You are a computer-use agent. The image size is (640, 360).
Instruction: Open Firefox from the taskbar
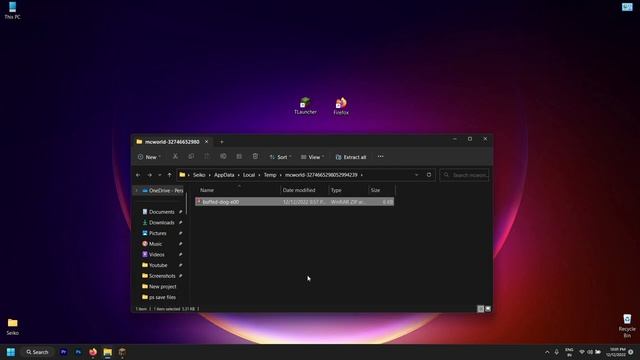(93, 352)
